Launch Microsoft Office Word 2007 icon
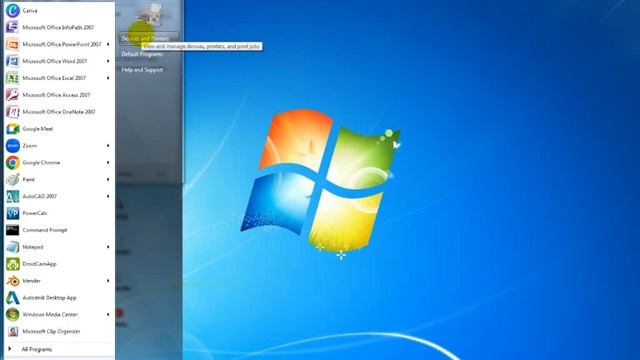 click(x=12, y=61)
